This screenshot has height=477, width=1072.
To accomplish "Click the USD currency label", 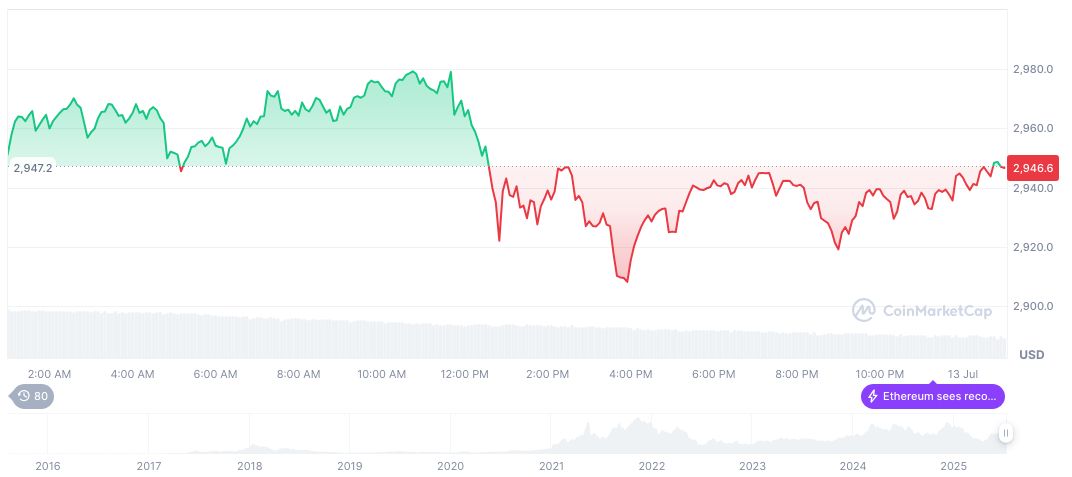I will coord(1031,355).
